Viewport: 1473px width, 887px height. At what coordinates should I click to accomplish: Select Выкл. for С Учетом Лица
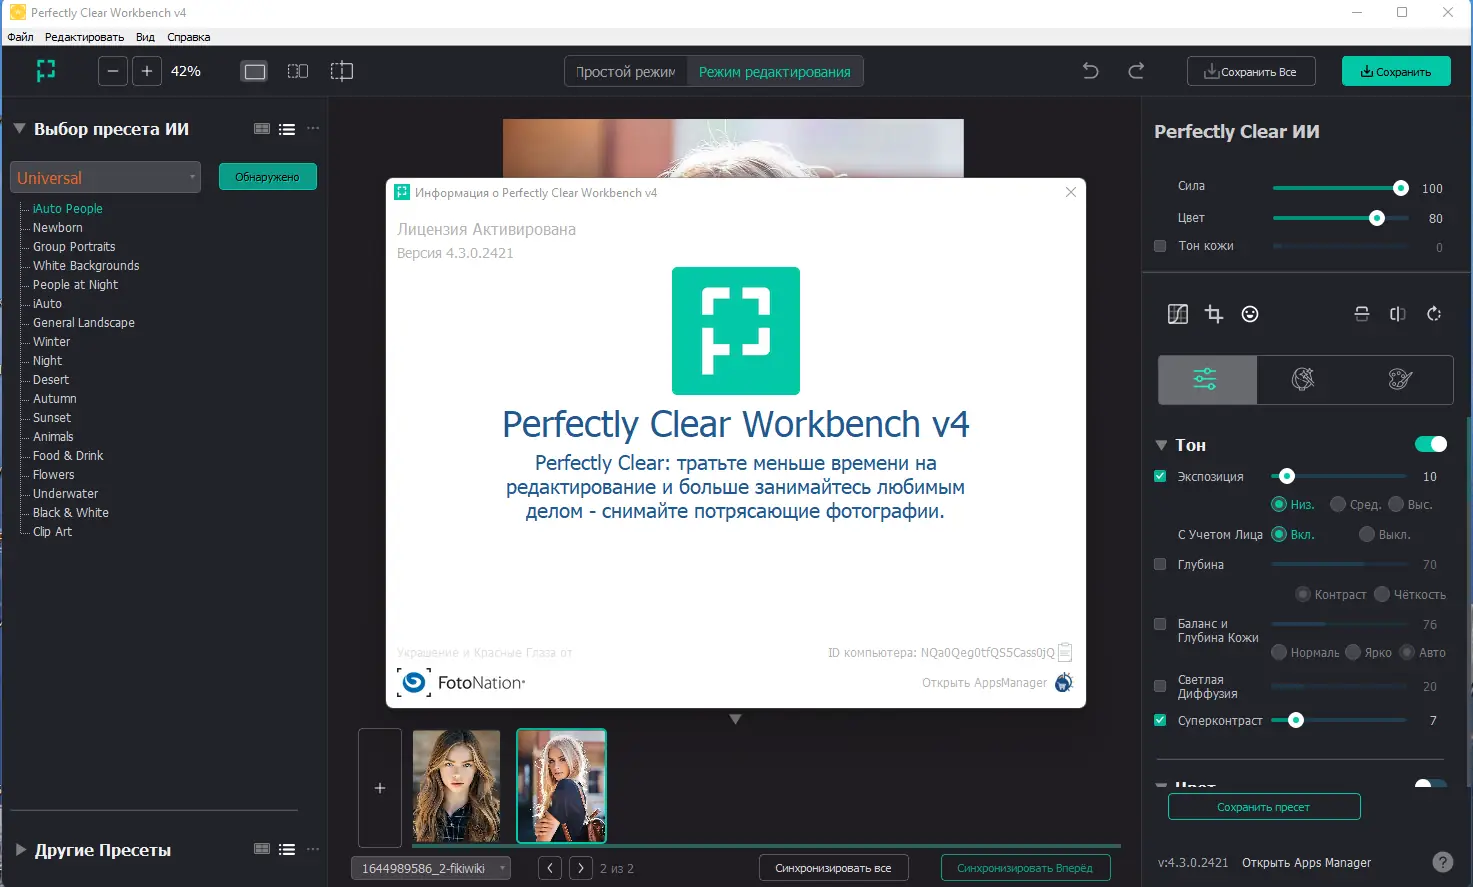1367,534
